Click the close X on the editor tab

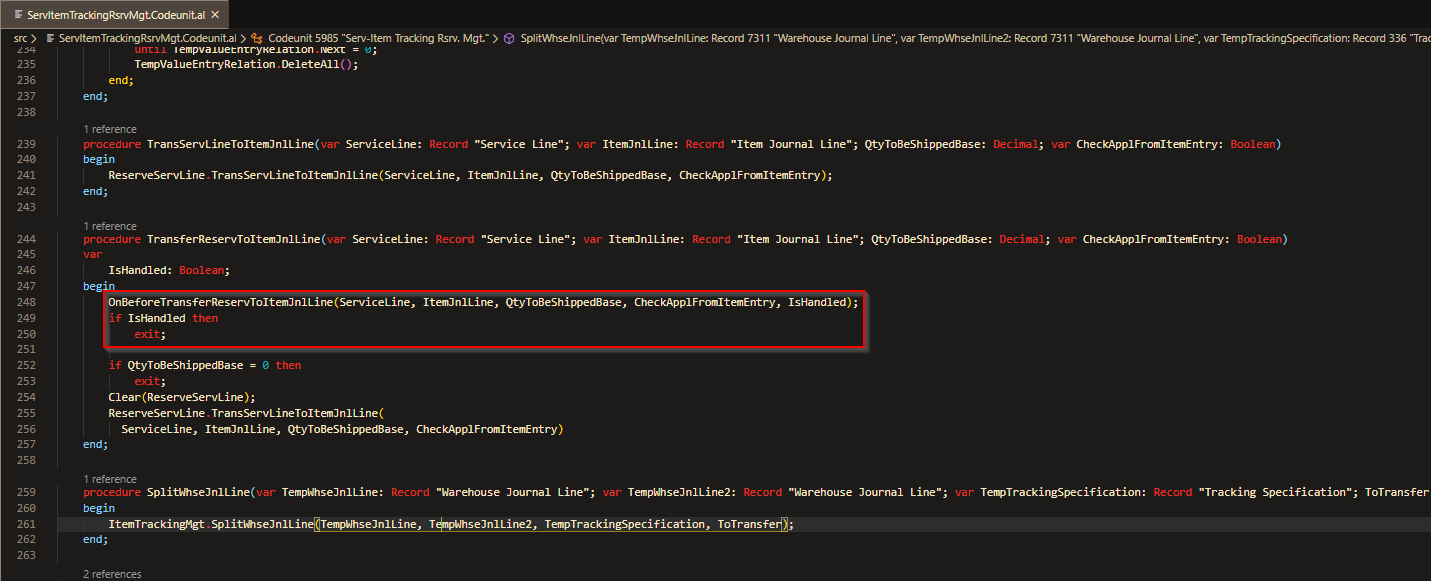[x=214, y=15]
